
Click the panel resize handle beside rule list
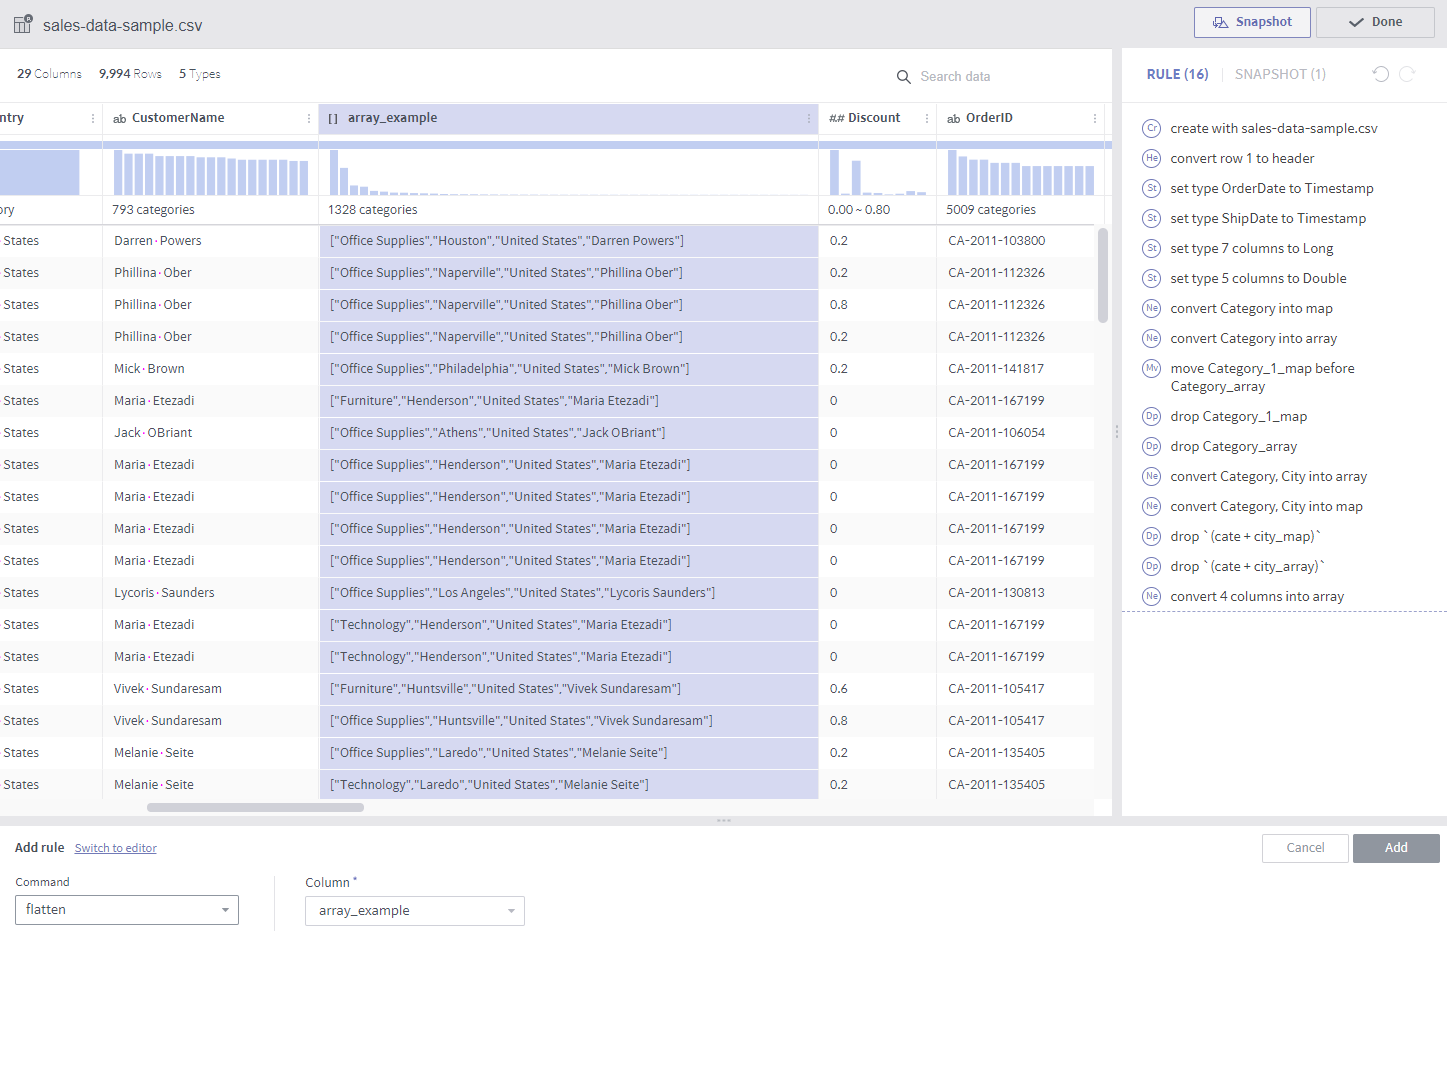[1116, 432]
